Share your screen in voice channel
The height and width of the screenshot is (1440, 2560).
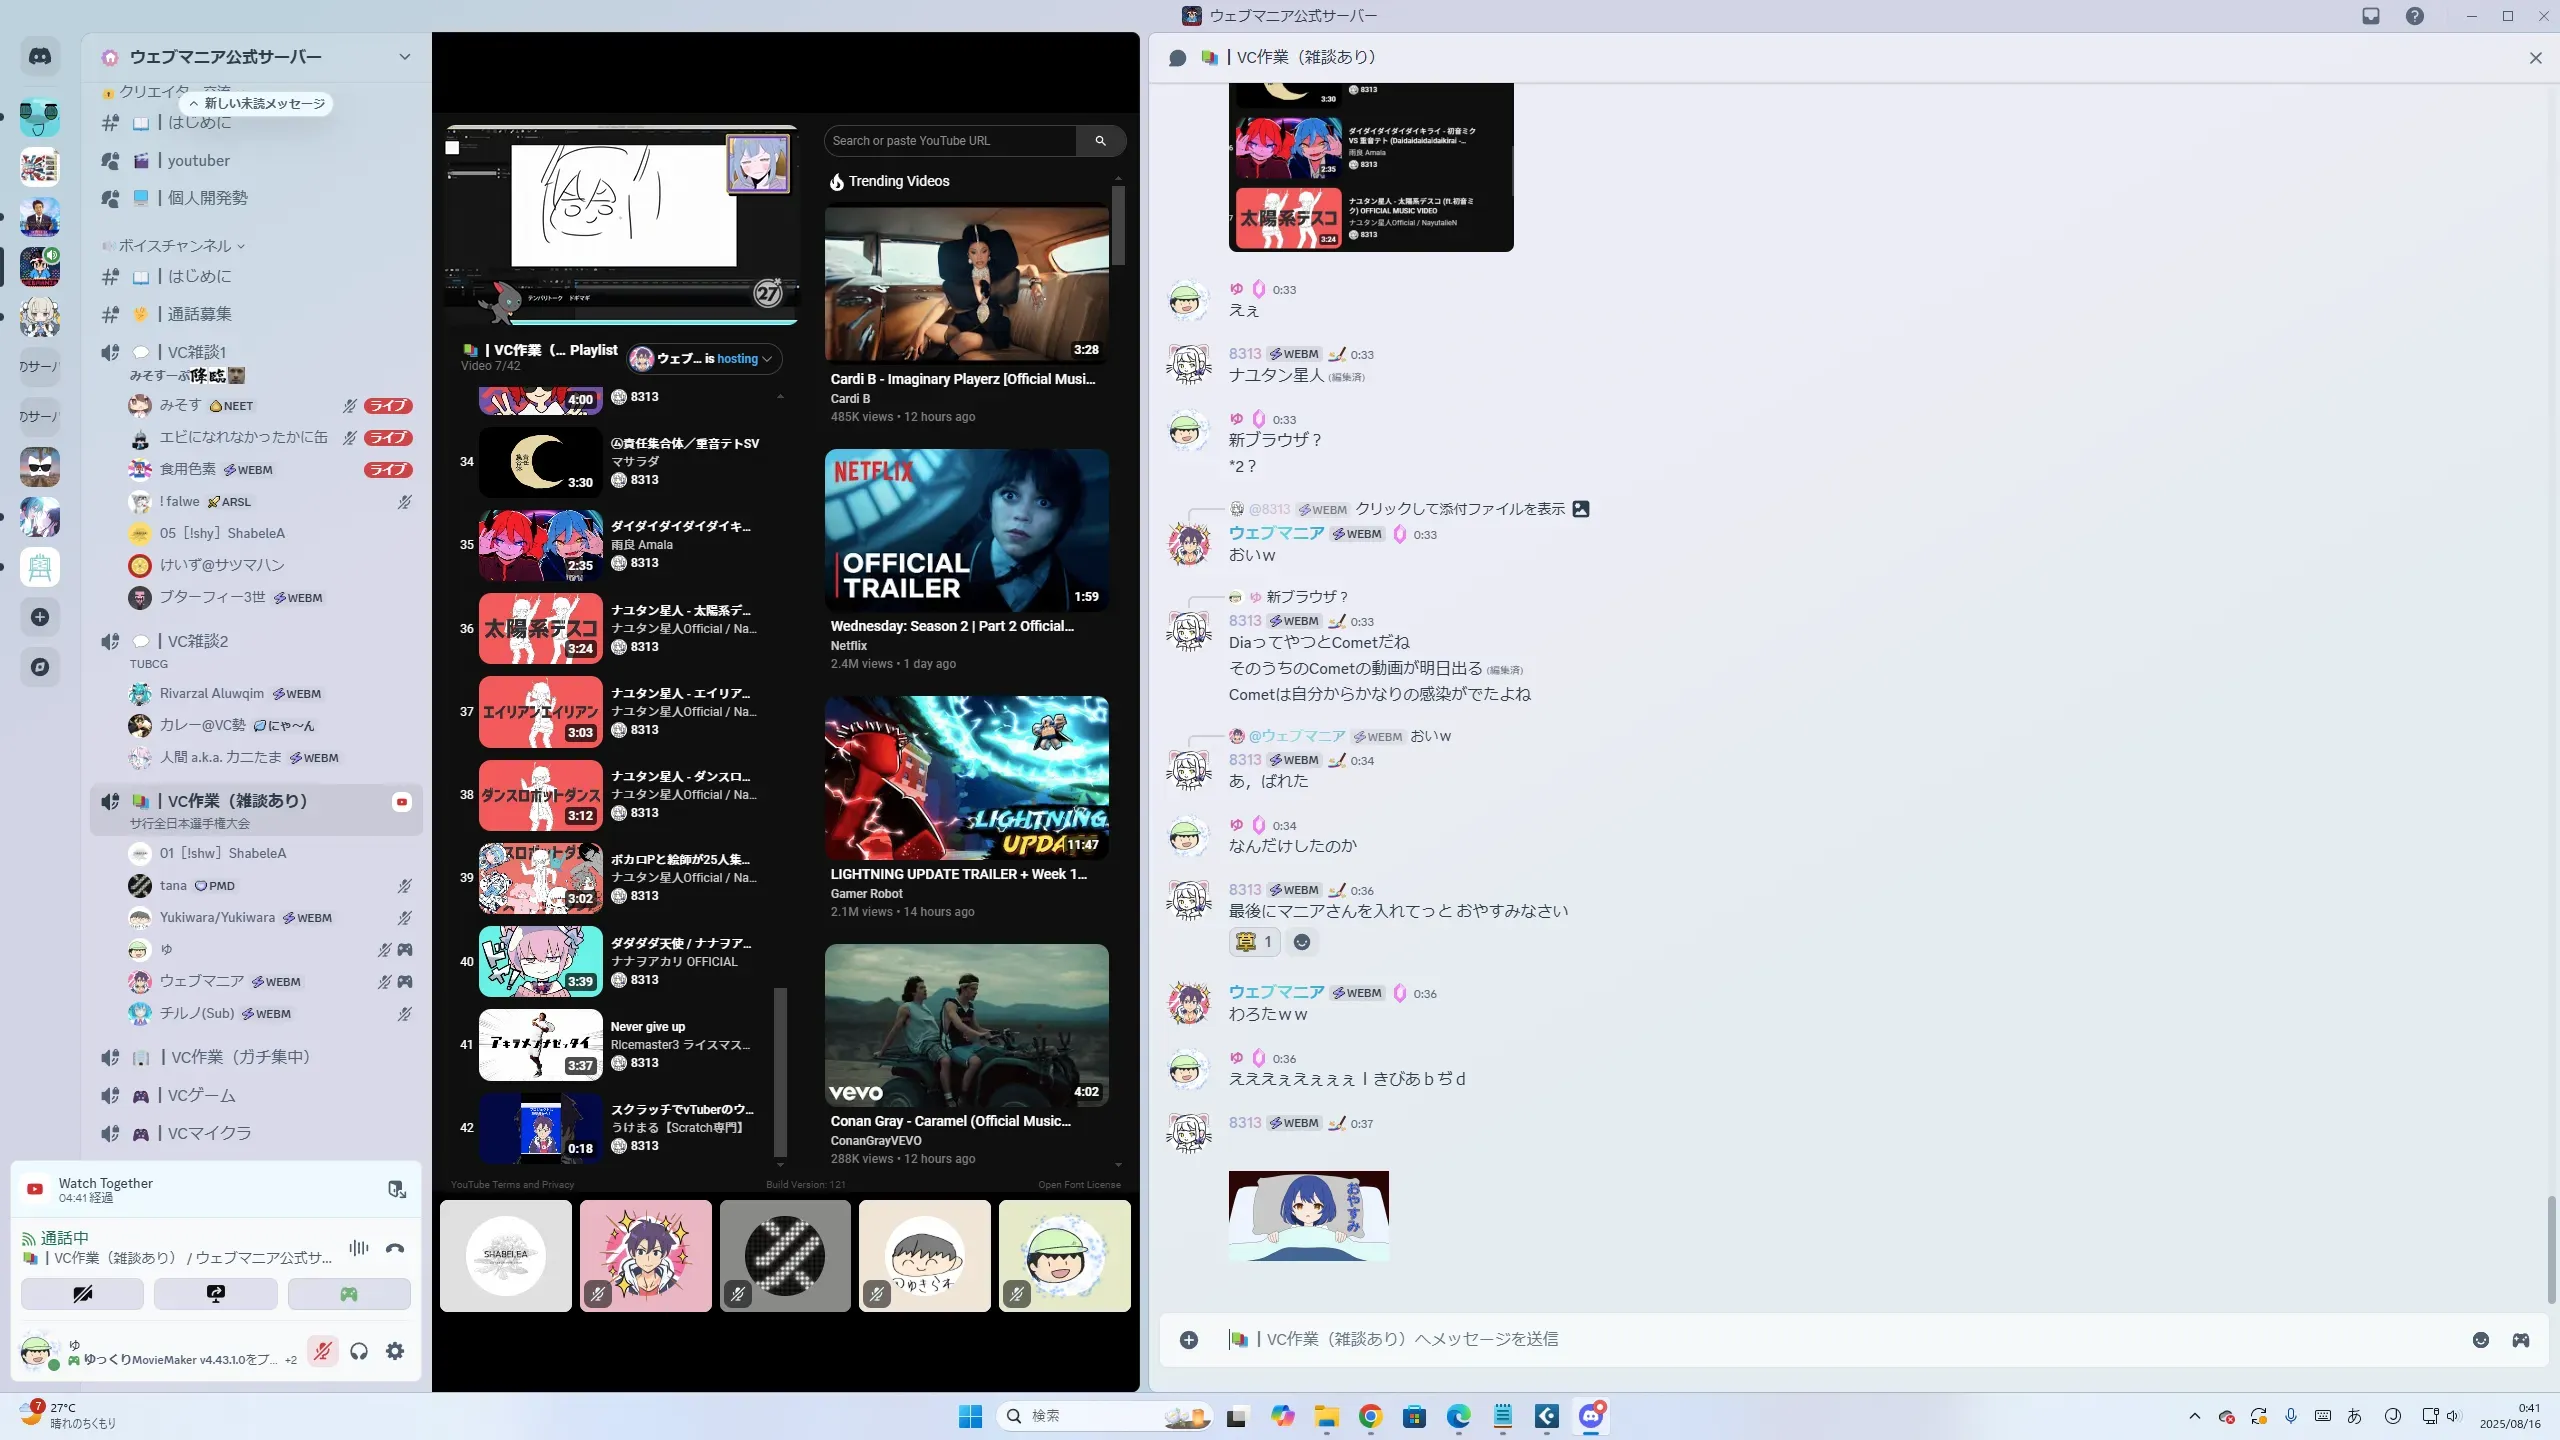click(216, 1294)
